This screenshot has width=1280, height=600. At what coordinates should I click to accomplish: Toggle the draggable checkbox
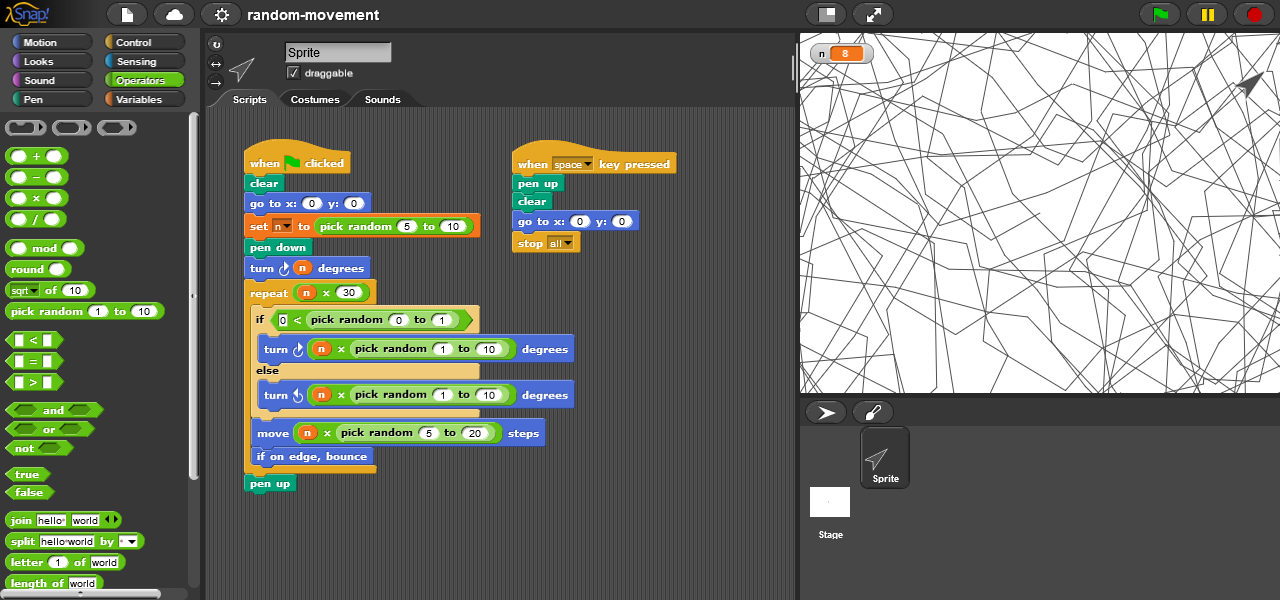293,73
